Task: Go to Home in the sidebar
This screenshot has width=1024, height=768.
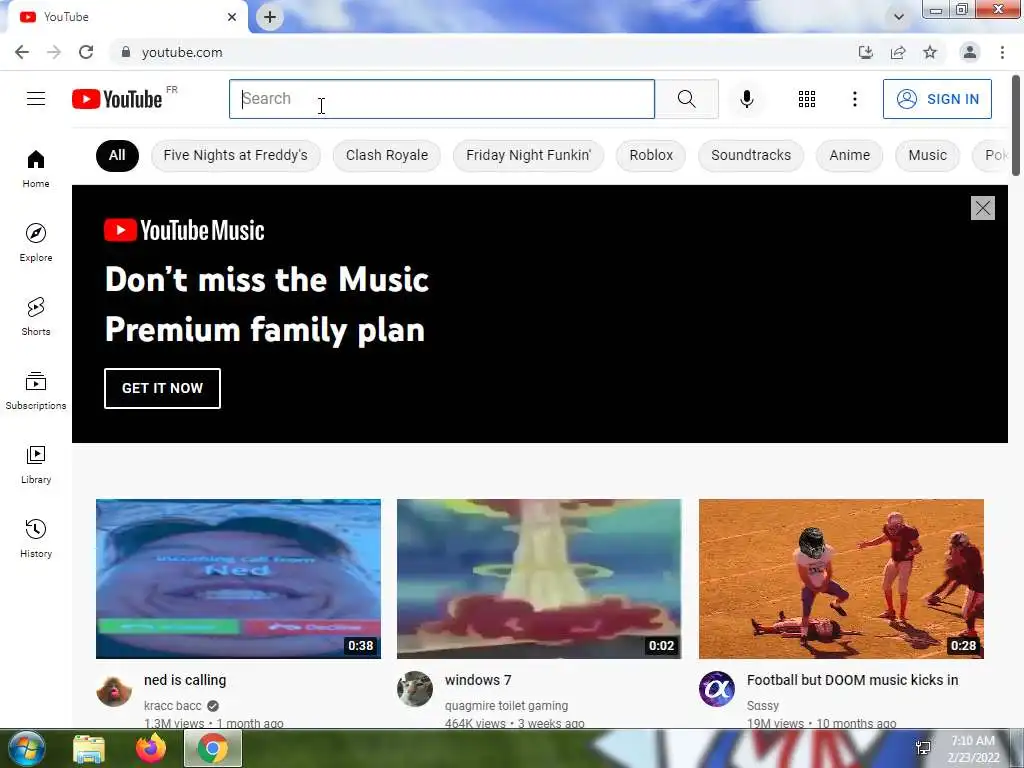Action: point(36,168)
